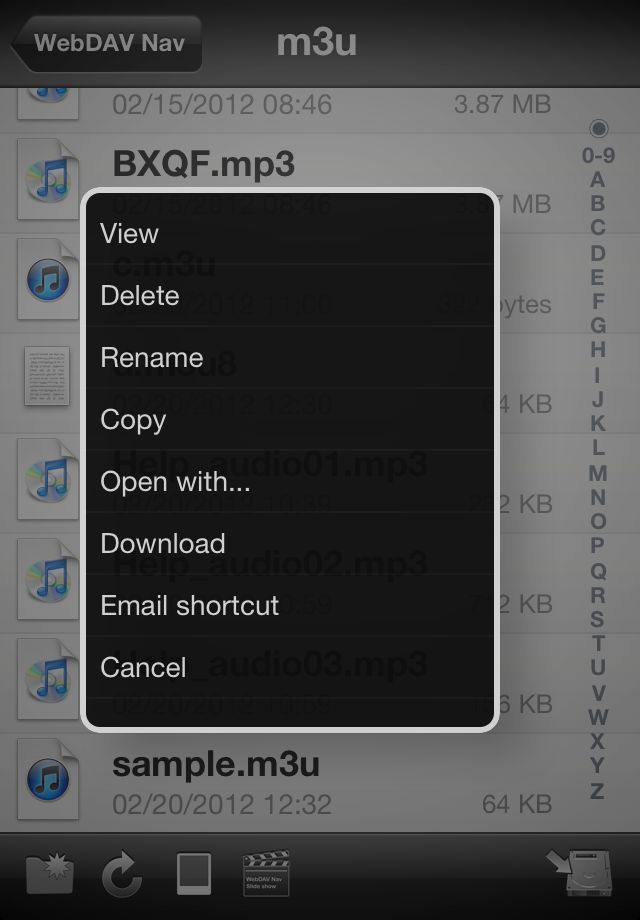This screenshot has width=640, height=920.
Task: Cancel the file action menu
Action: (x=290, y=667)
